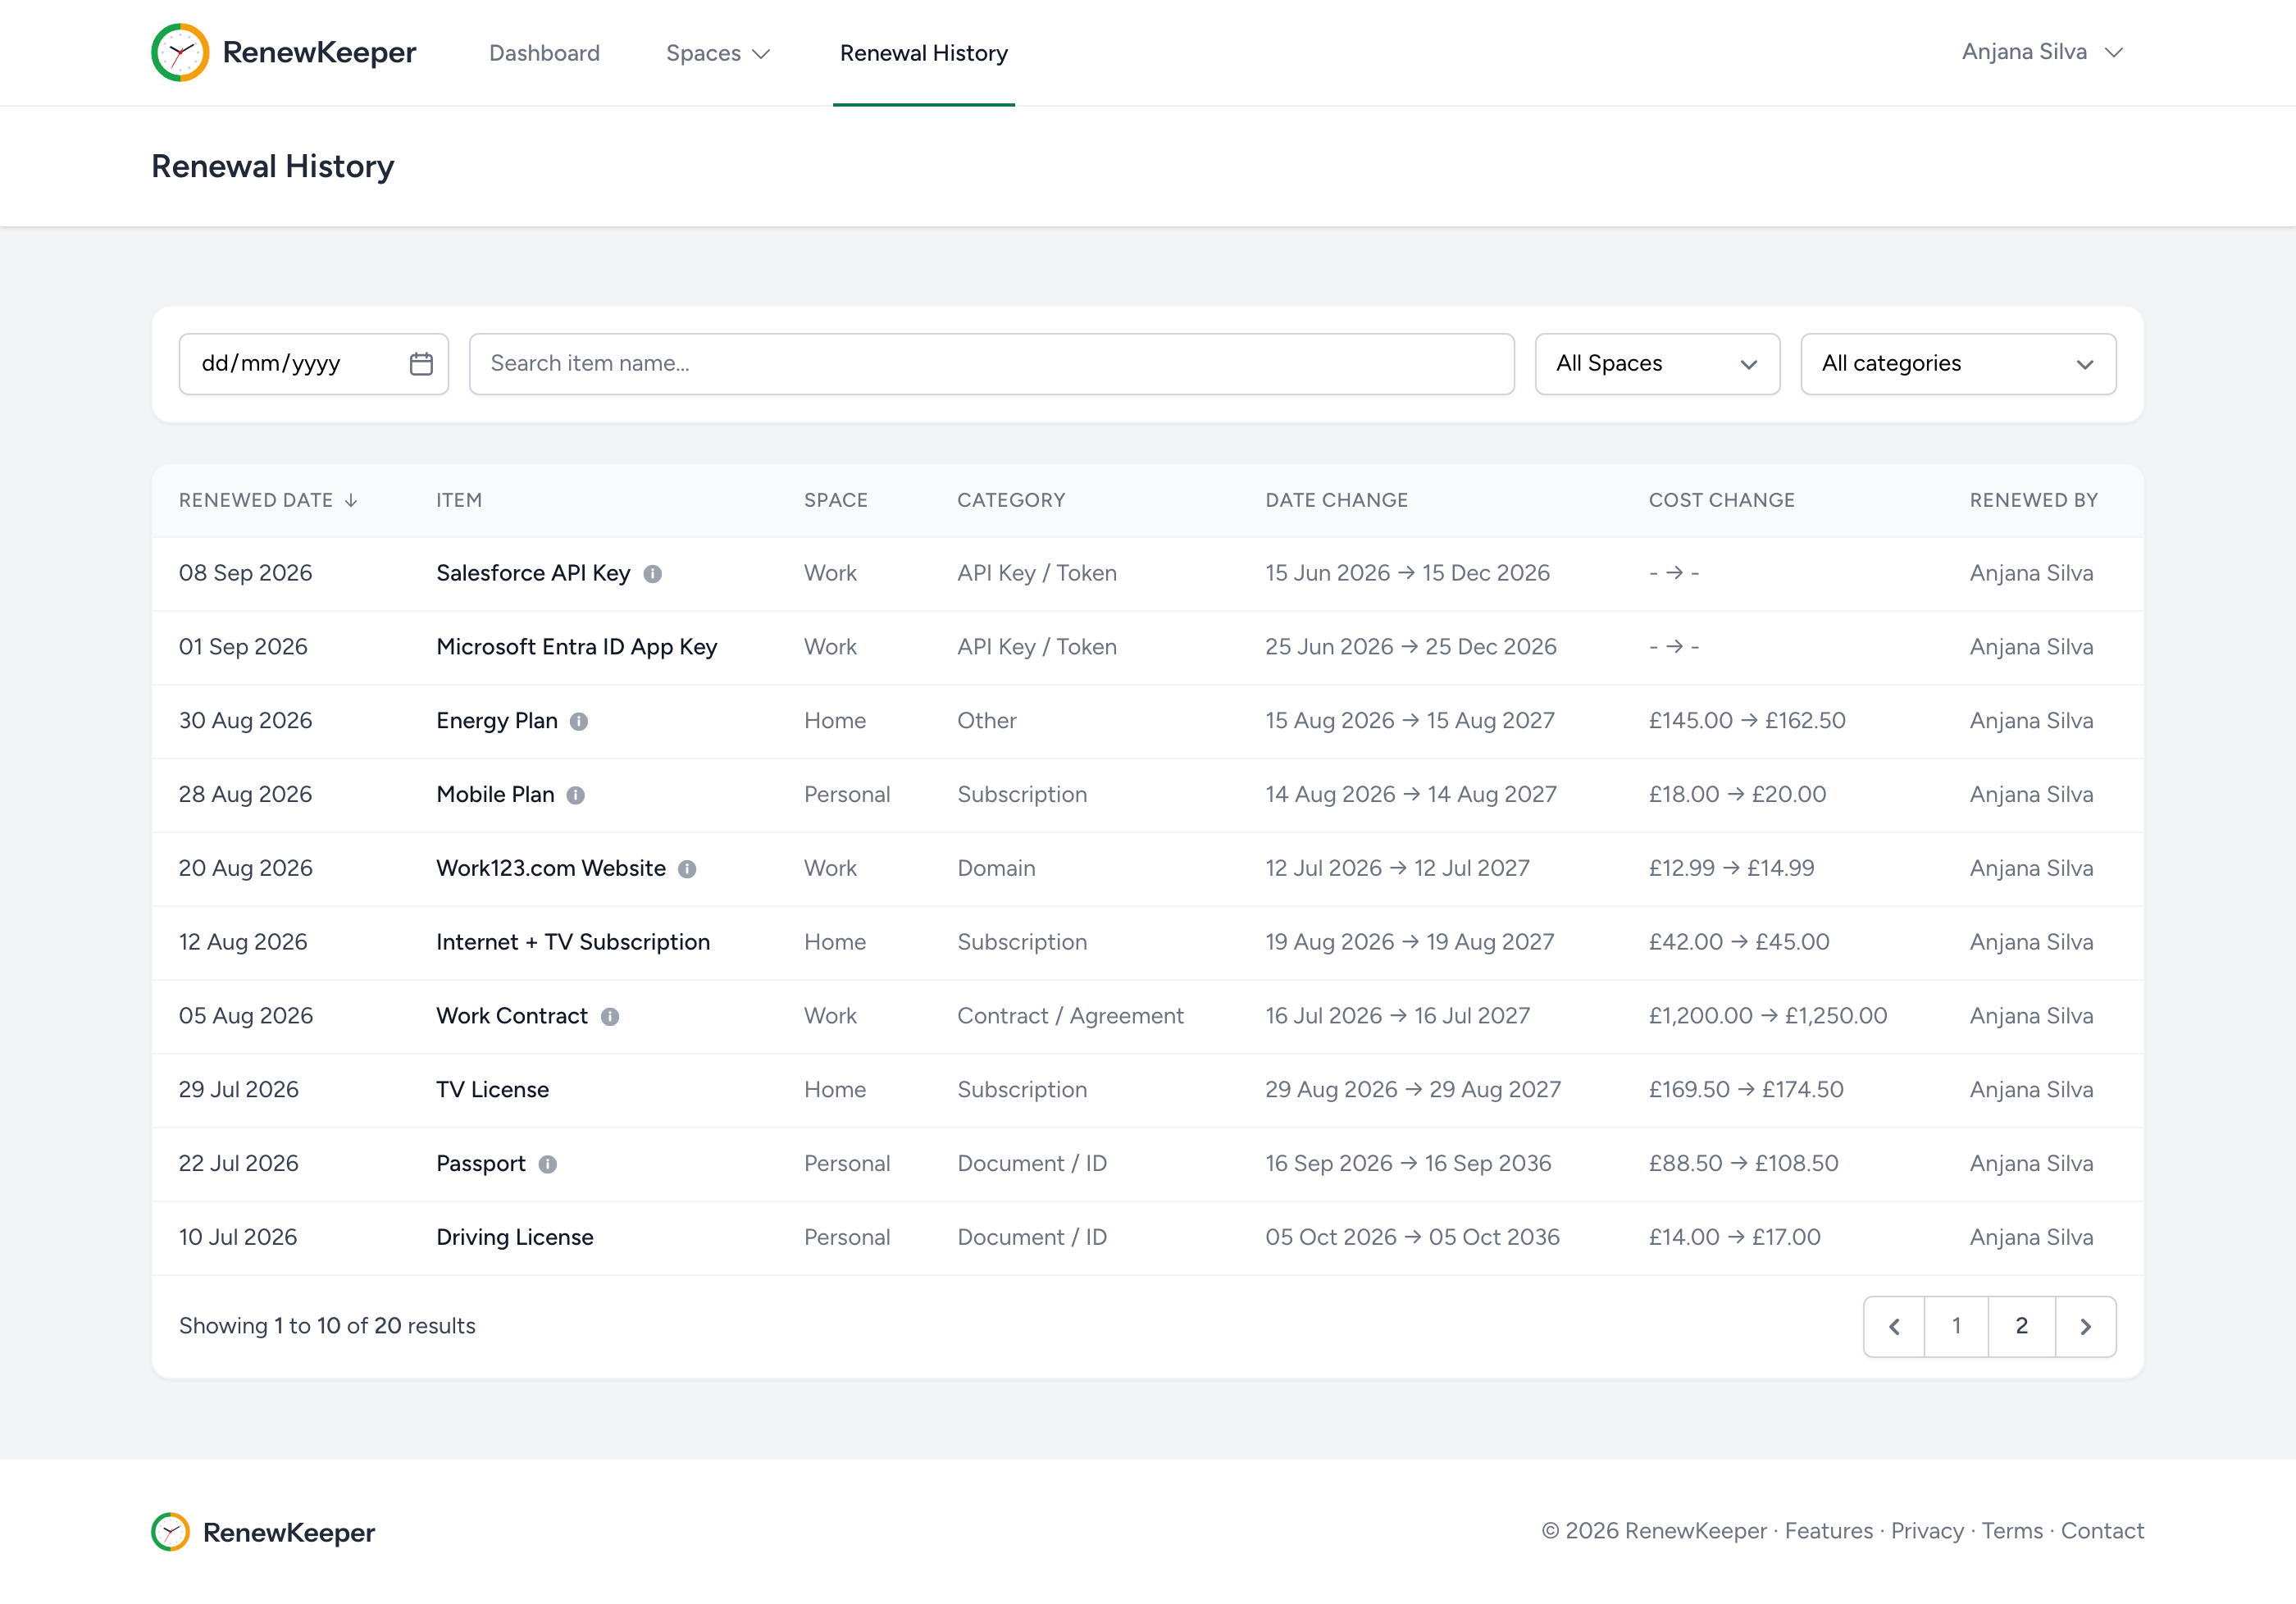Open the Features footer link

tap(1829, 1532)
